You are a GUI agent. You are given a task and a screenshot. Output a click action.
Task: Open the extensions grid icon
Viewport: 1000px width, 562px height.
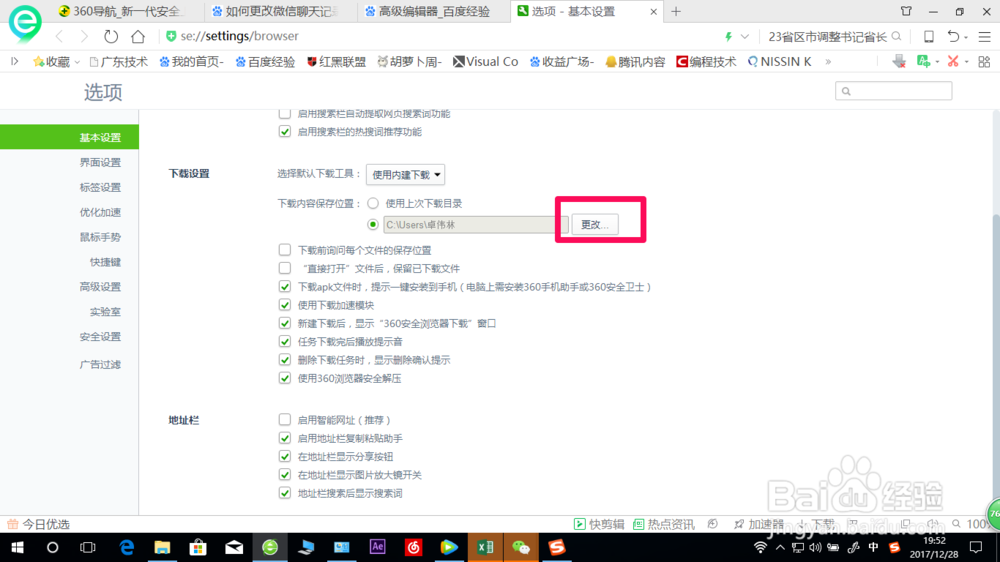pos(984,62)
